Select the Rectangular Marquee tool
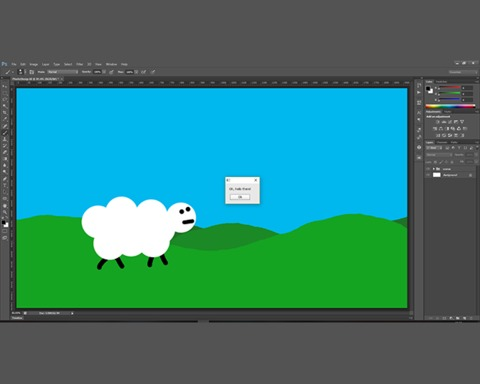The image size is (480, 384). pos(5,92)
